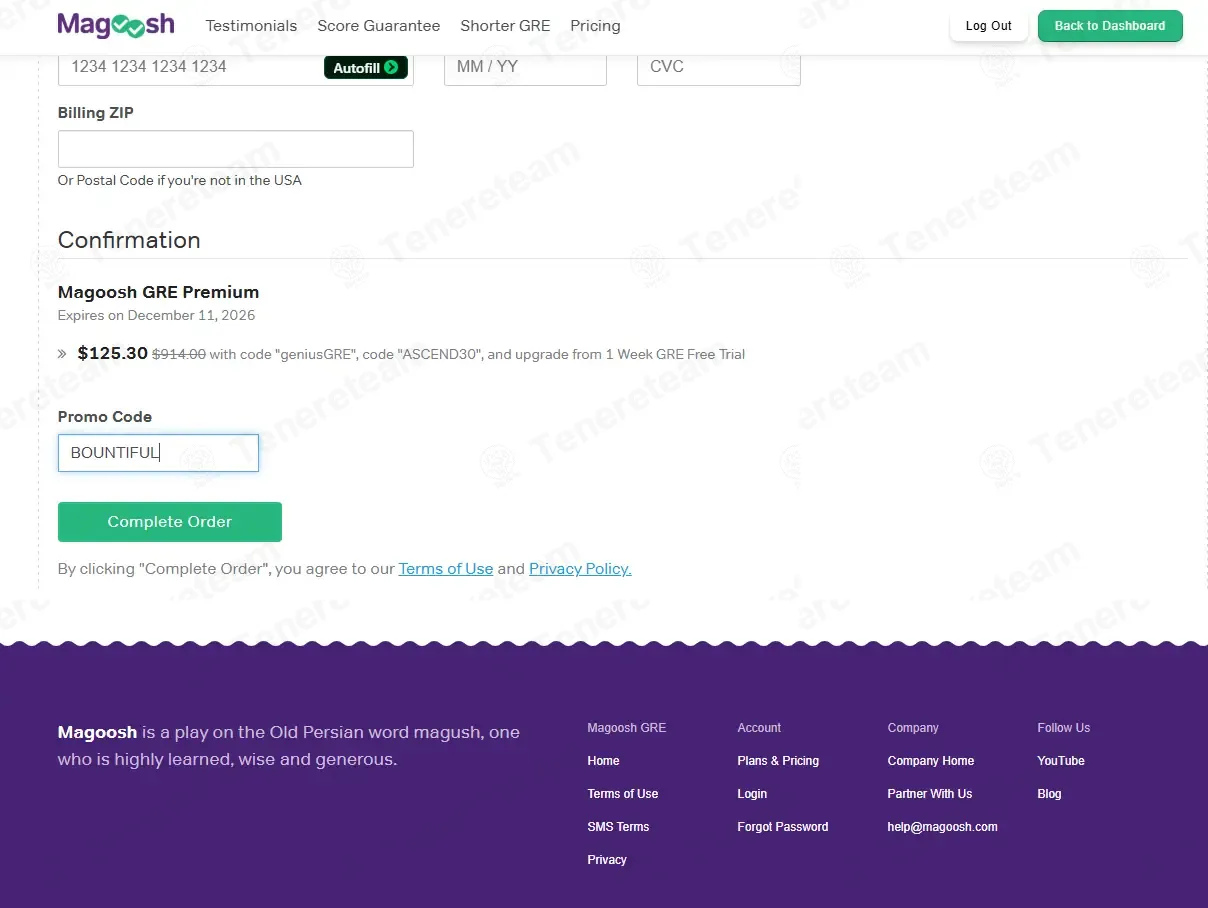
Task: Click the Magoosh GRE Premium heading
Action: 158,292
